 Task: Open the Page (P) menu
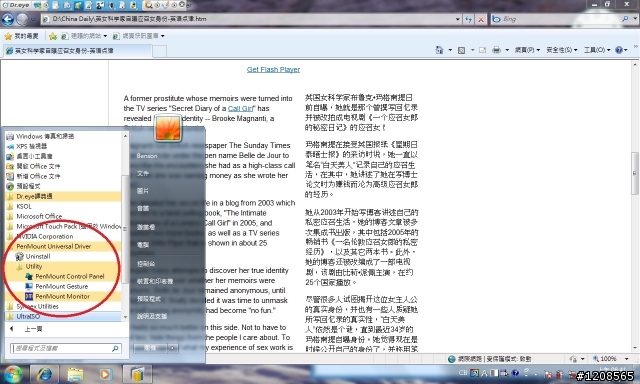coord(527,50)
